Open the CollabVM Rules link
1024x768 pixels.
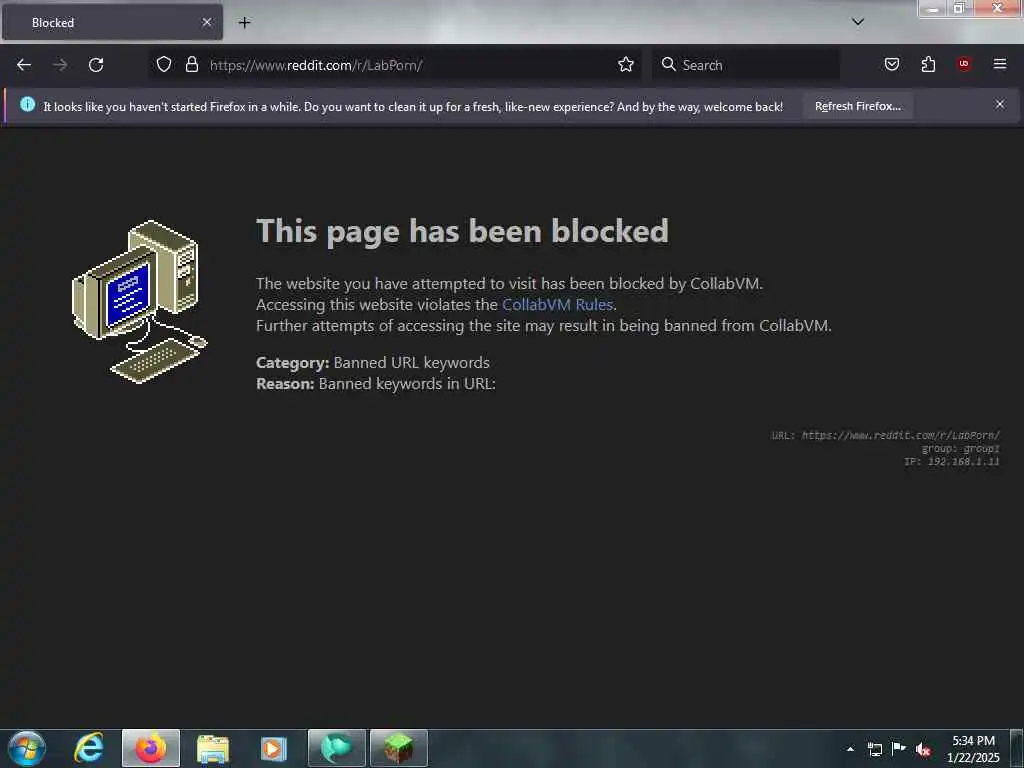point(557,304)
